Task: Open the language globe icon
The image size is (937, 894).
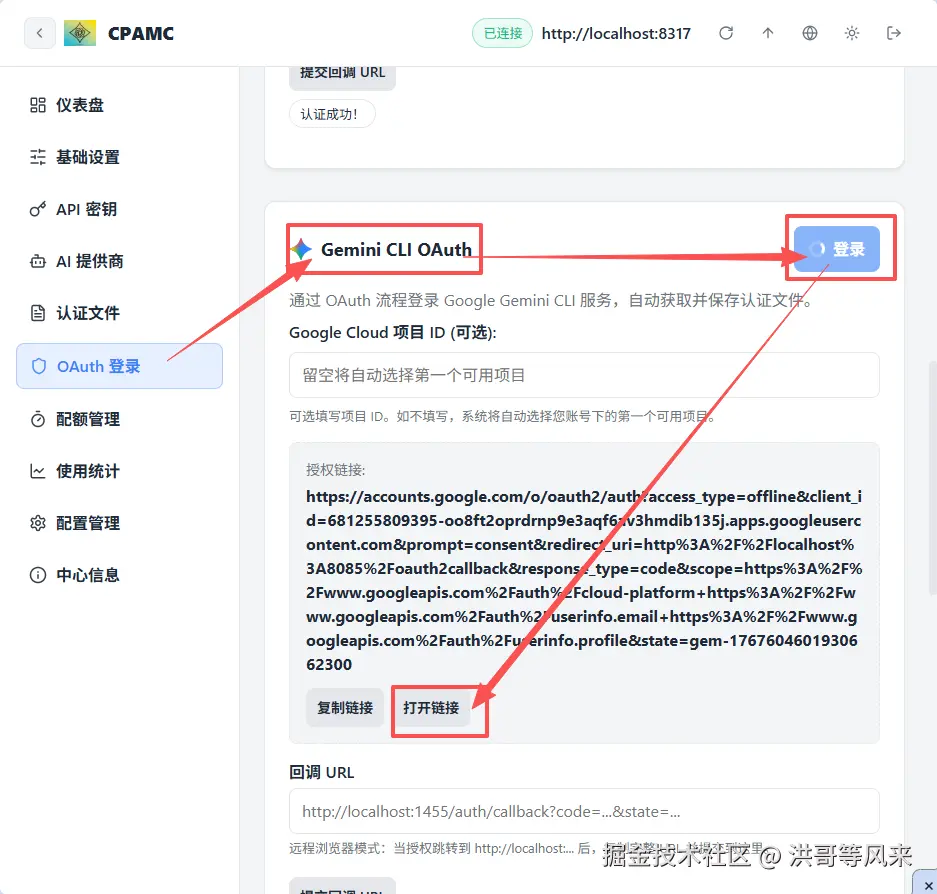Action: (809, 32)
